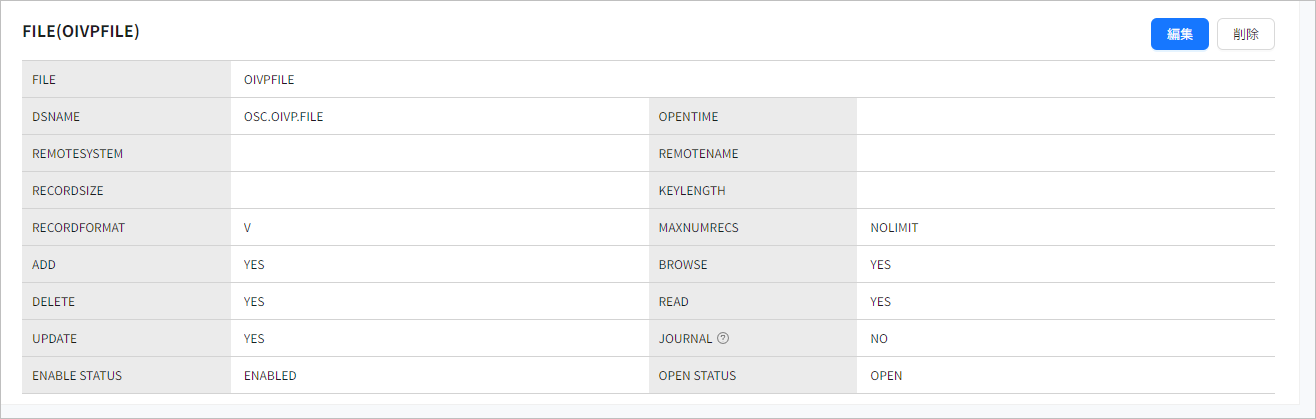Click the YES value next to READ

[x=880, y=302]
